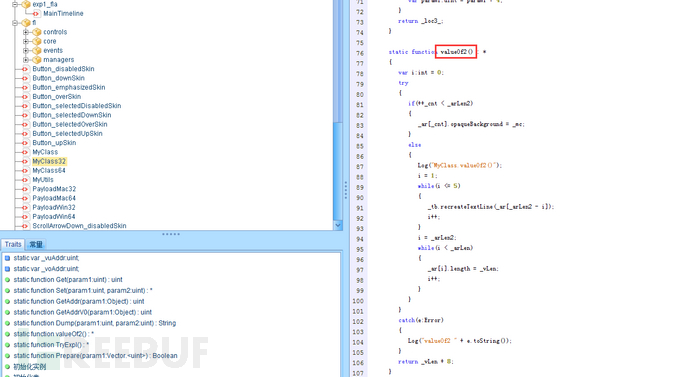Select the MainTimeline class icon
Screen dimensions: 690x377
(36, 14)
